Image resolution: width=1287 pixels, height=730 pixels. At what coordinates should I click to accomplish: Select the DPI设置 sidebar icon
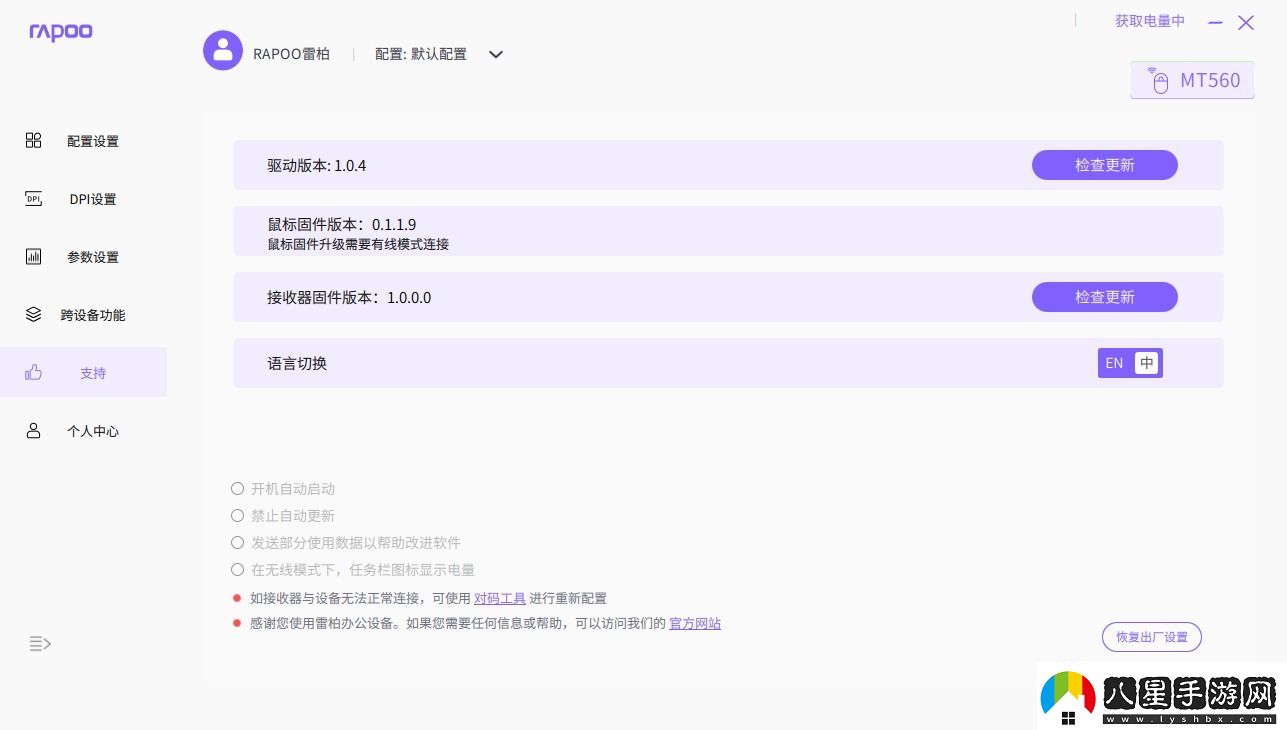pyautogui.click(x=33, y=198)
